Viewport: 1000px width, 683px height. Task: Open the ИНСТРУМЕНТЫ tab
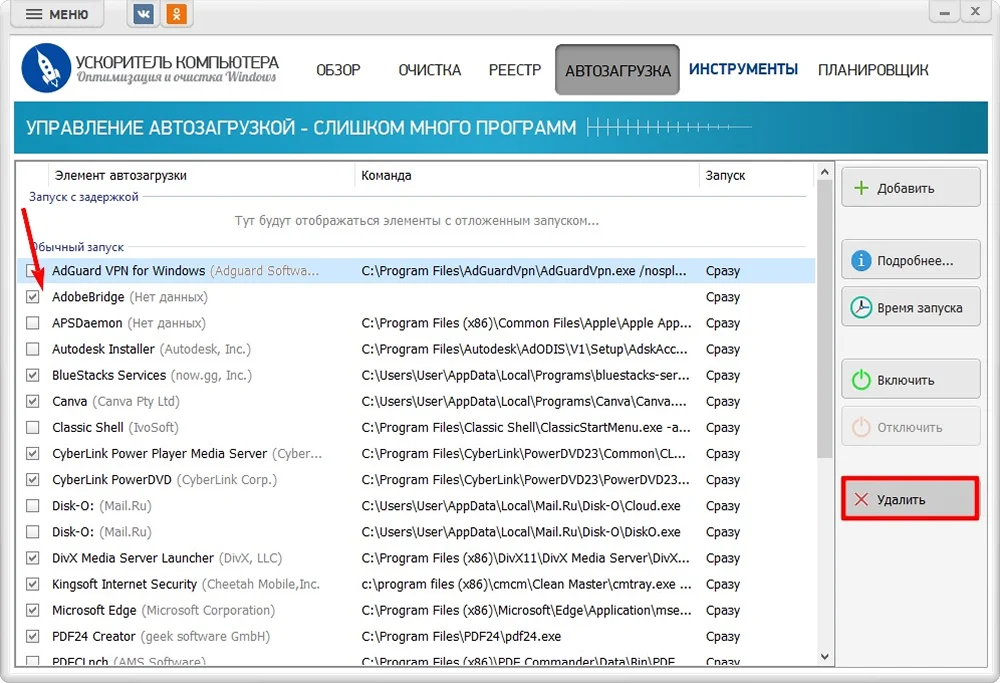(743, 70)
